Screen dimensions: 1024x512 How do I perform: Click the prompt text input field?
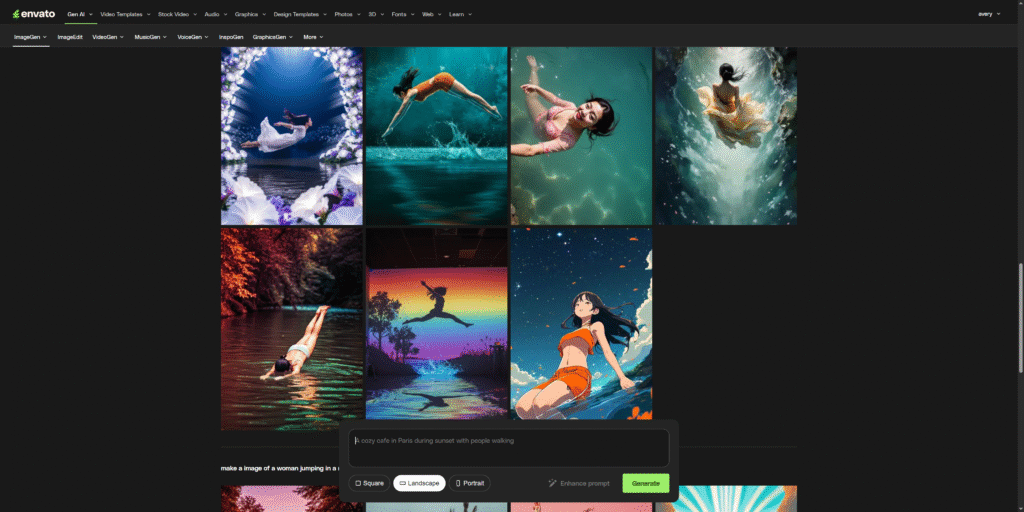pyautogui.click(x=509, y=447)
